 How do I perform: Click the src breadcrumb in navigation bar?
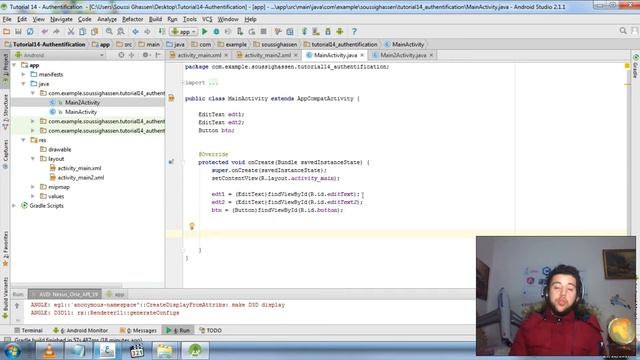(x=124, y=44)
